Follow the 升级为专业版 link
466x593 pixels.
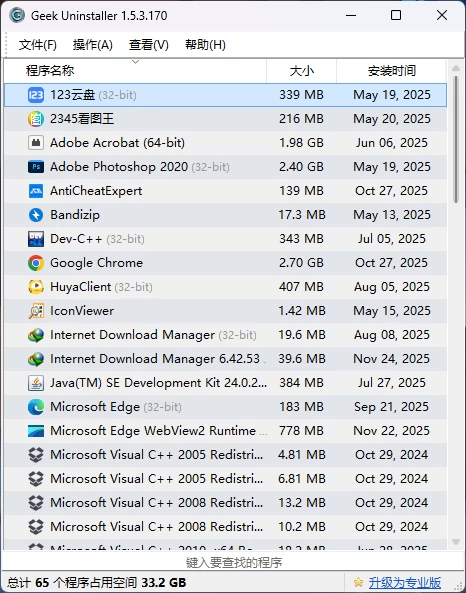[405, 582]
